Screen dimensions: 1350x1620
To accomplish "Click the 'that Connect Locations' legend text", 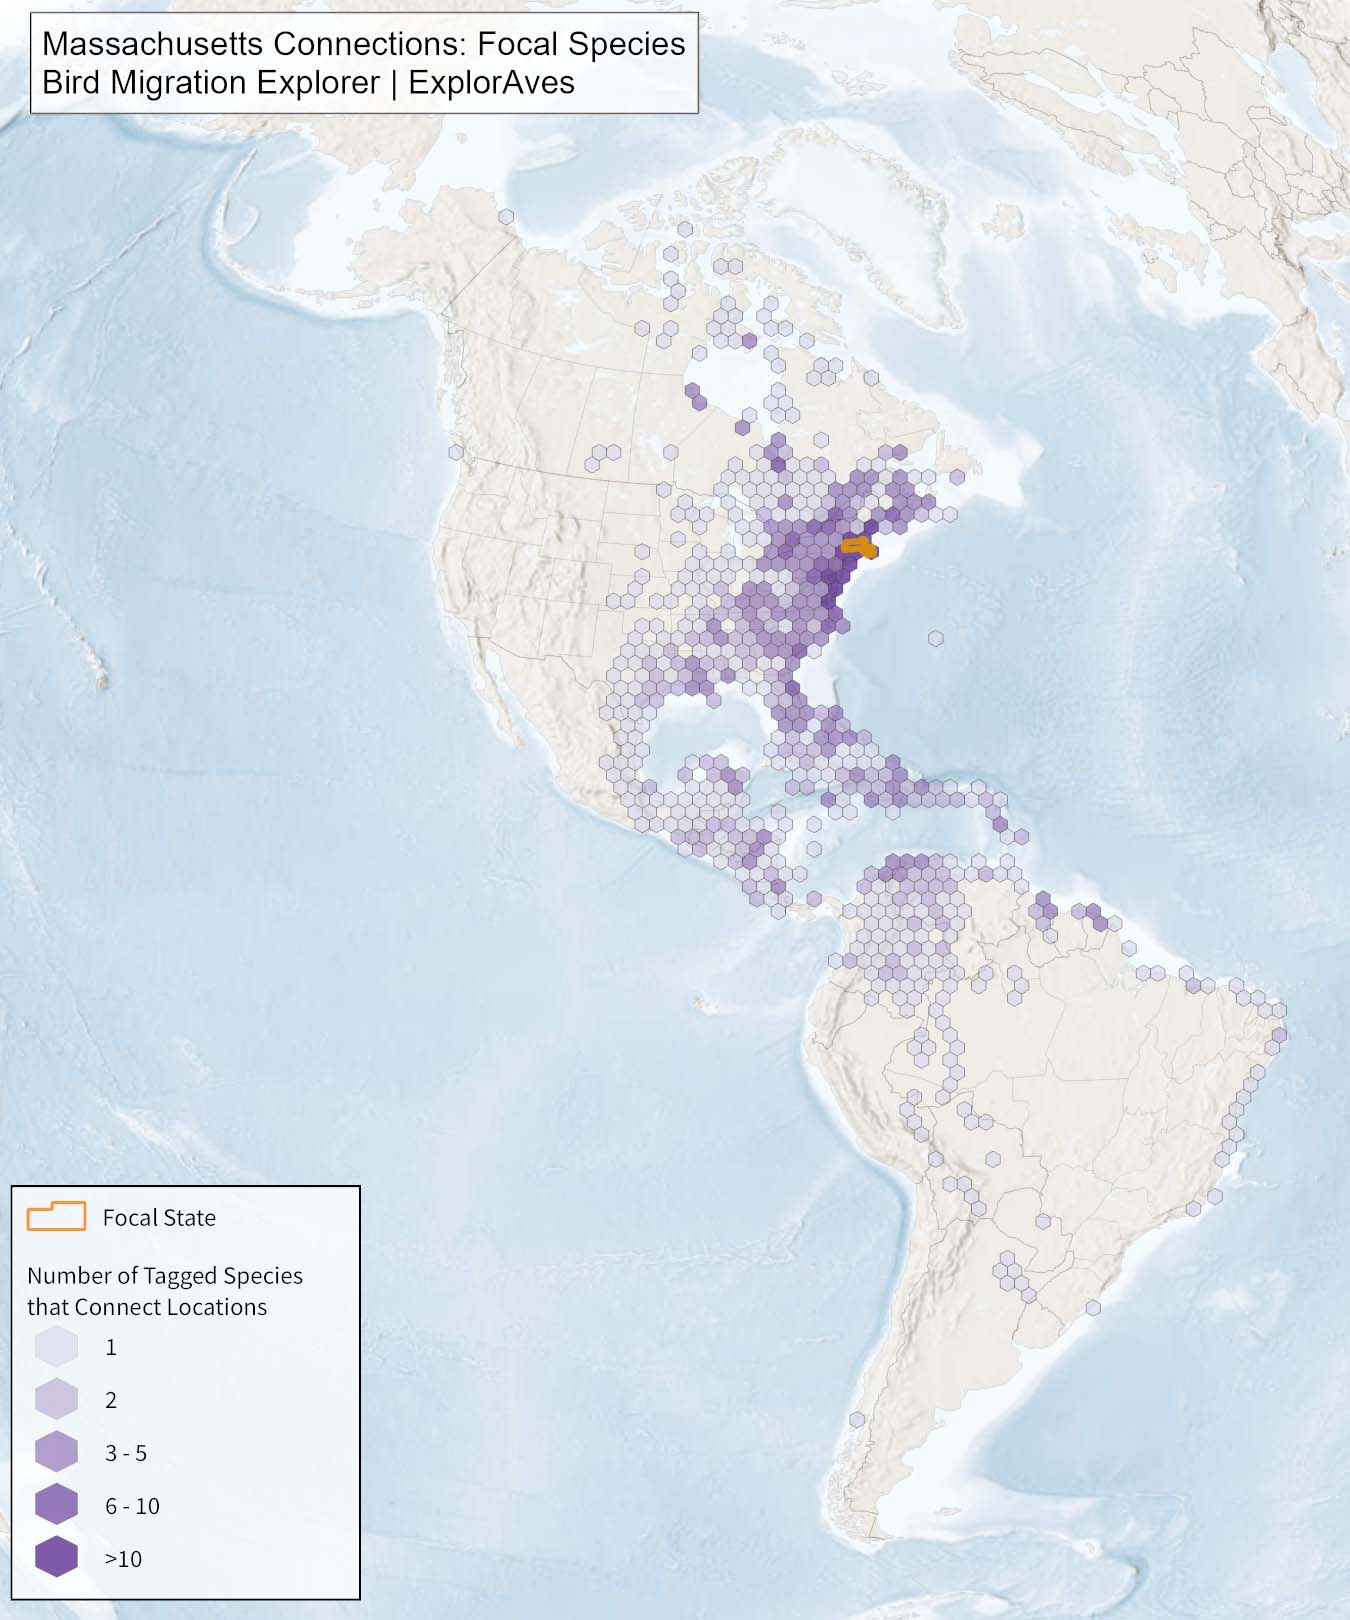I will [147, 1307].
